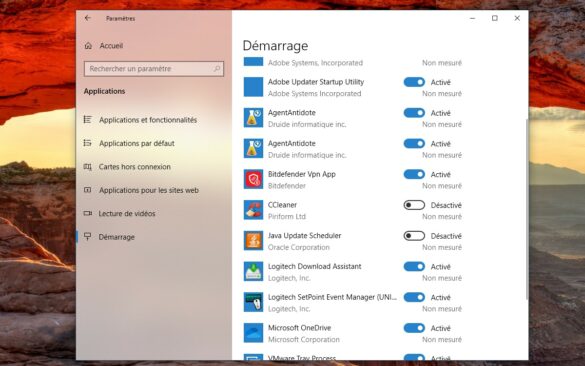Screen dimensions: 585x366
Task: Disable Adobe Updater Startup Utility toggle
Action: [414, 82]
